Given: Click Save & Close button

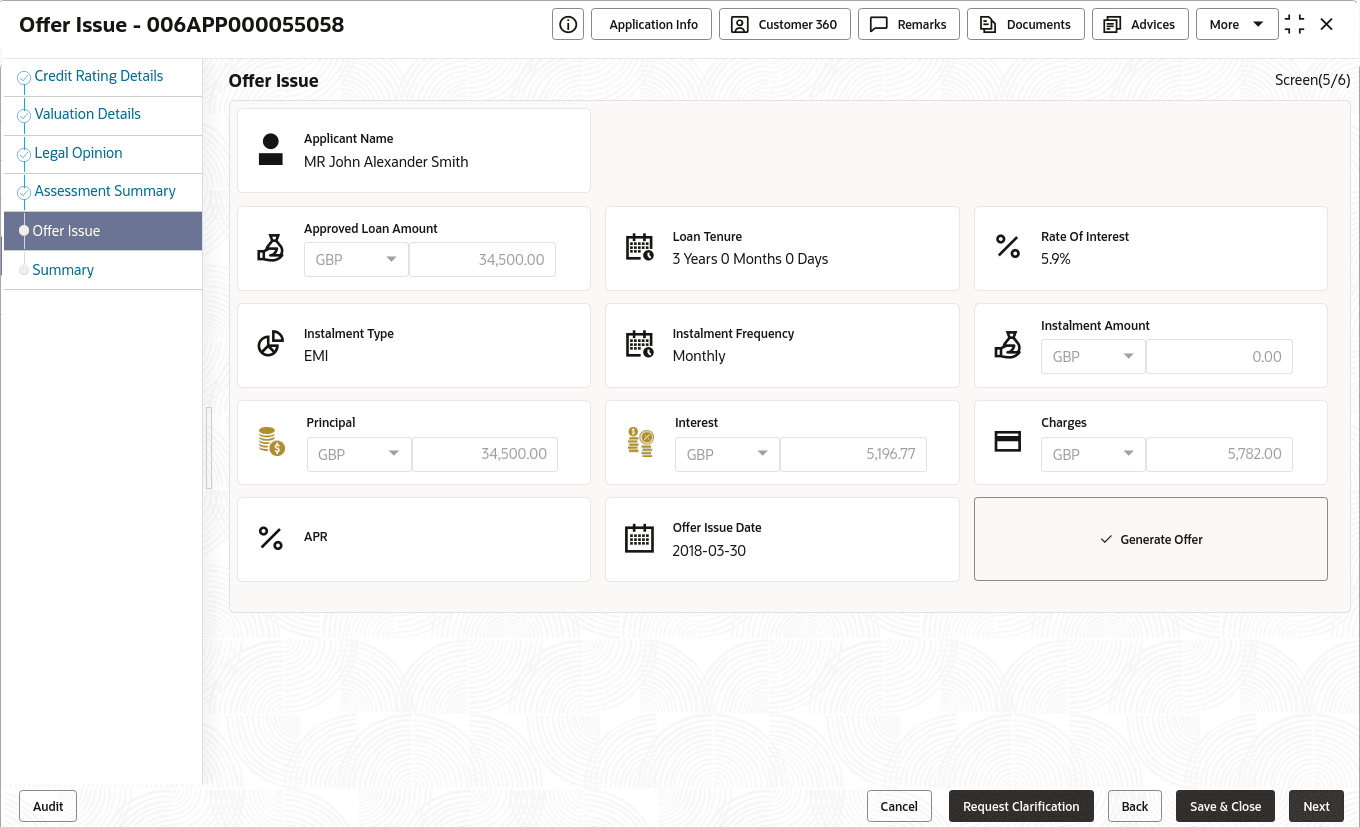Looking at the screenshot, I should (1225, 806).
